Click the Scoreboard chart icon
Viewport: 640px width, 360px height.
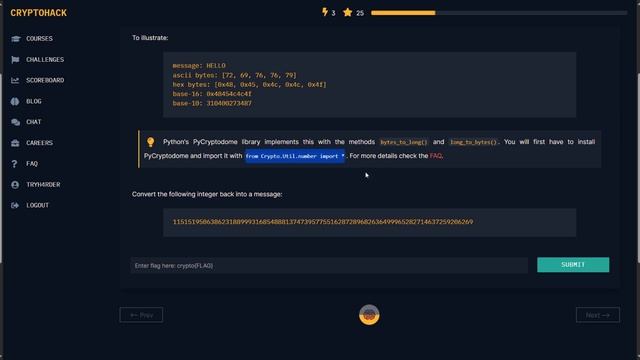(x=15, y=80)
